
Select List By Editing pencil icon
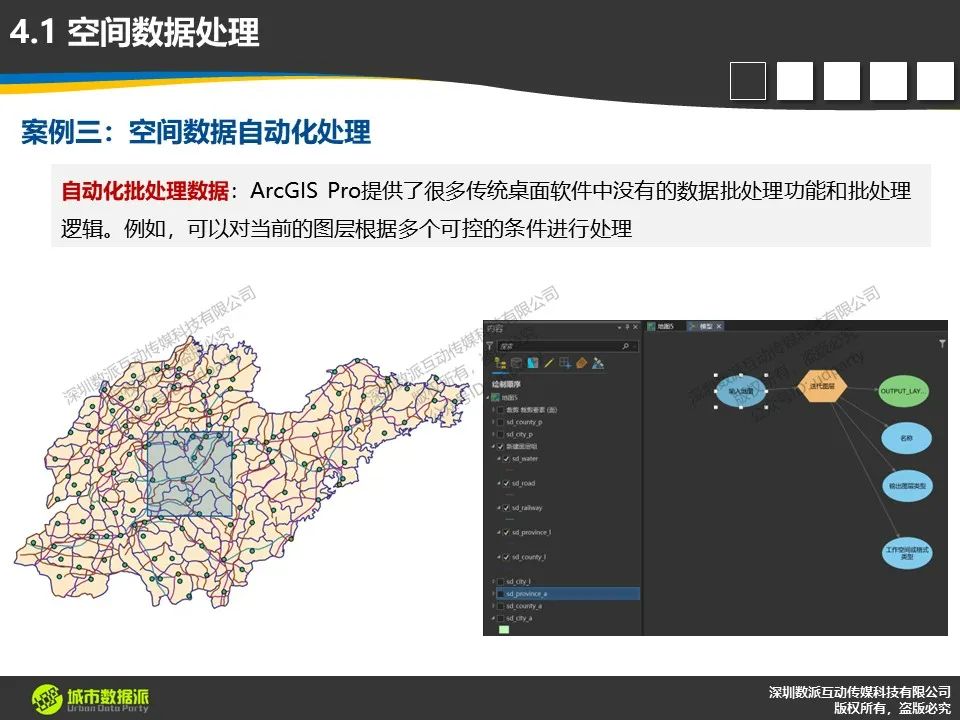[x=549, y=363]
